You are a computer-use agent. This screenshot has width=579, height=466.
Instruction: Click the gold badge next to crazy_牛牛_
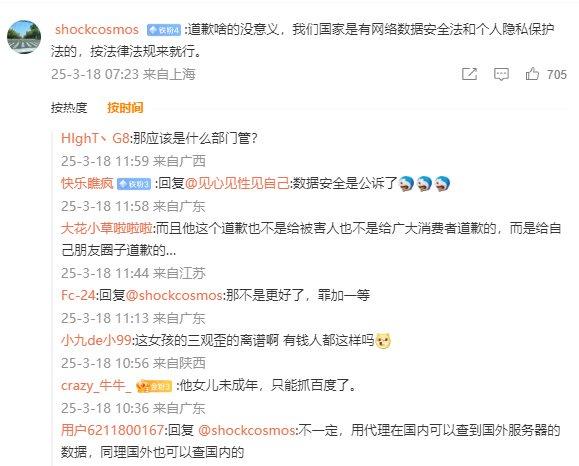point(154,386)
